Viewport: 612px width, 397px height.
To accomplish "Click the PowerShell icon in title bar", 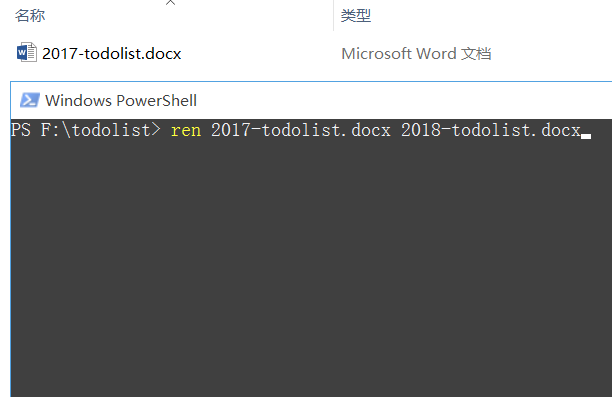I will tap(30, 100).
